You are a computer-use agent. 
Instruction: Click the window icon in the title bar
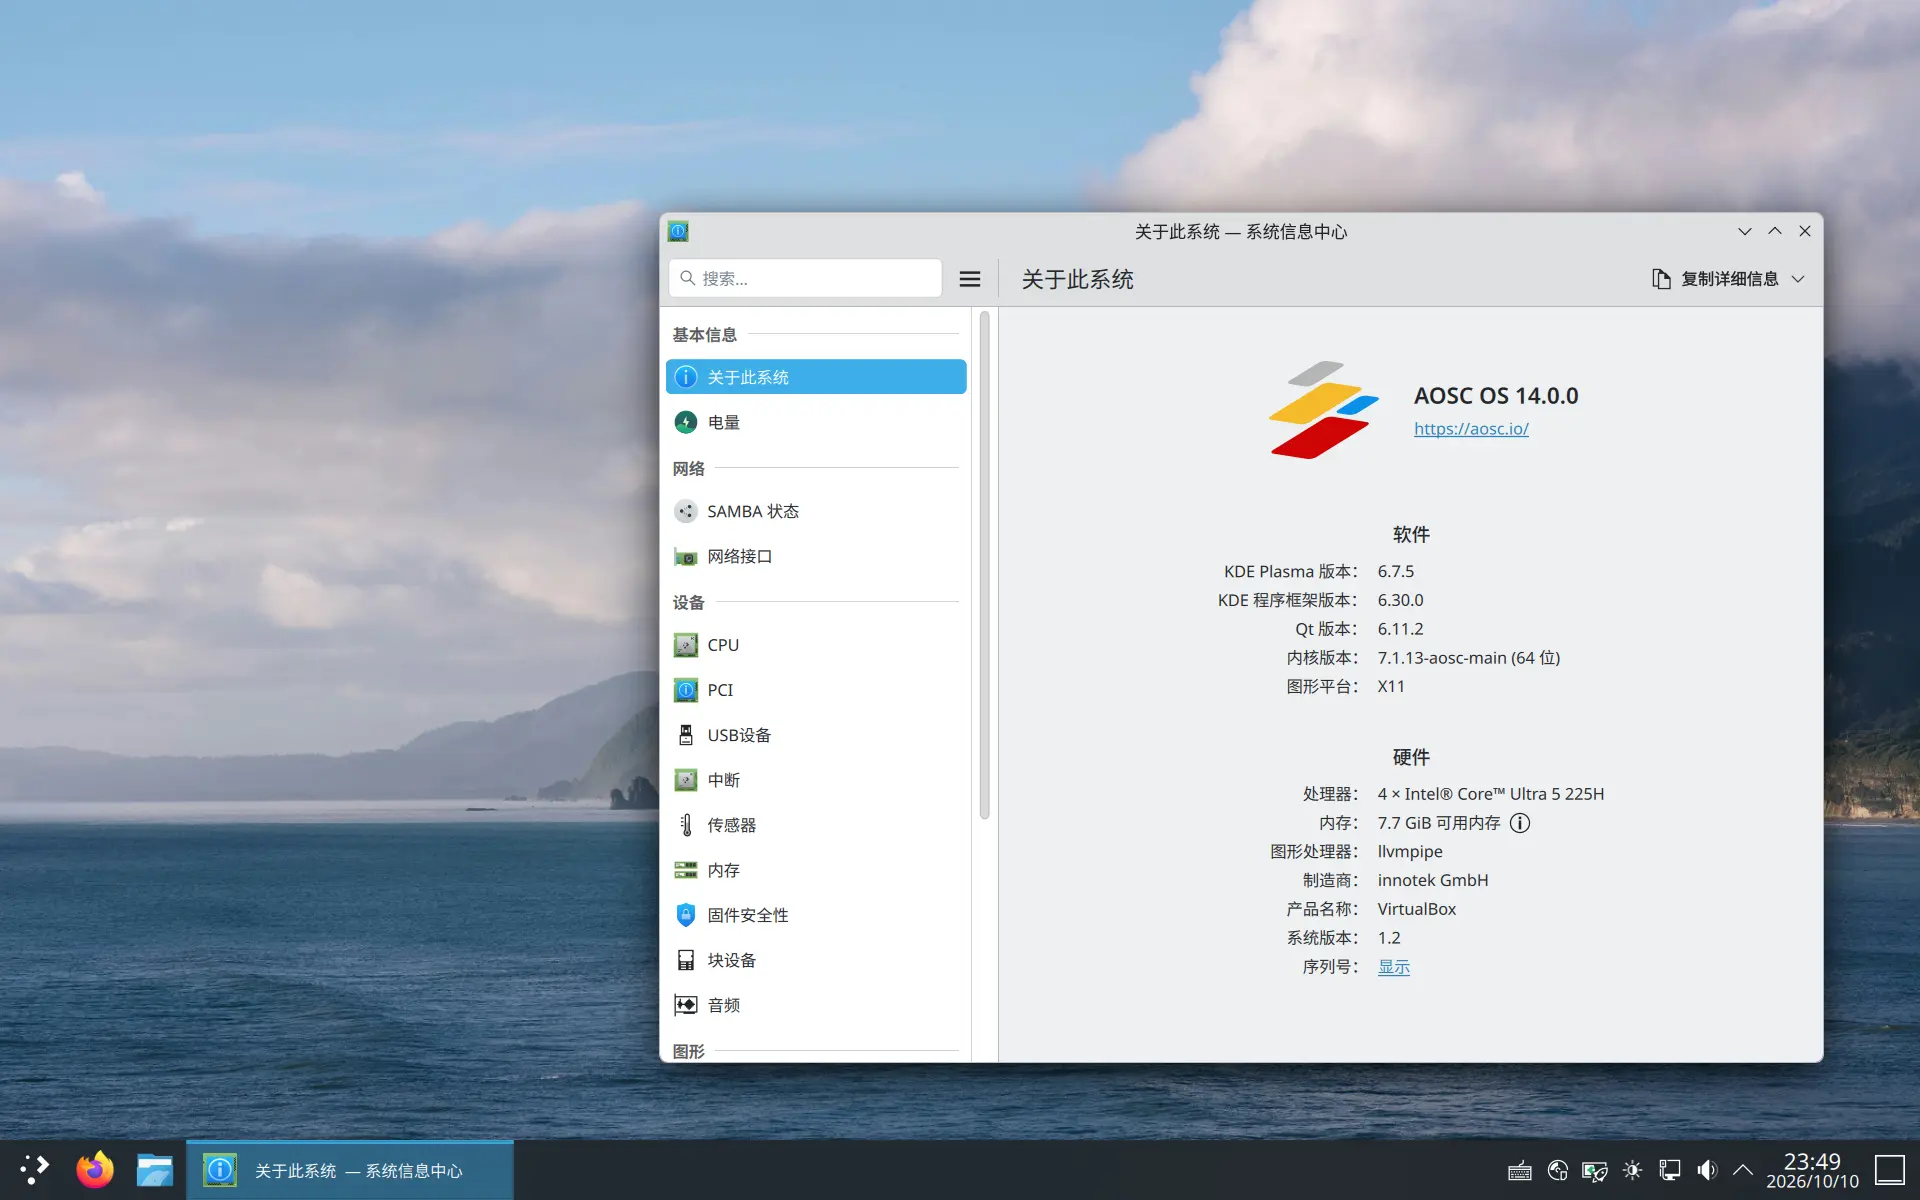[678, 231]
